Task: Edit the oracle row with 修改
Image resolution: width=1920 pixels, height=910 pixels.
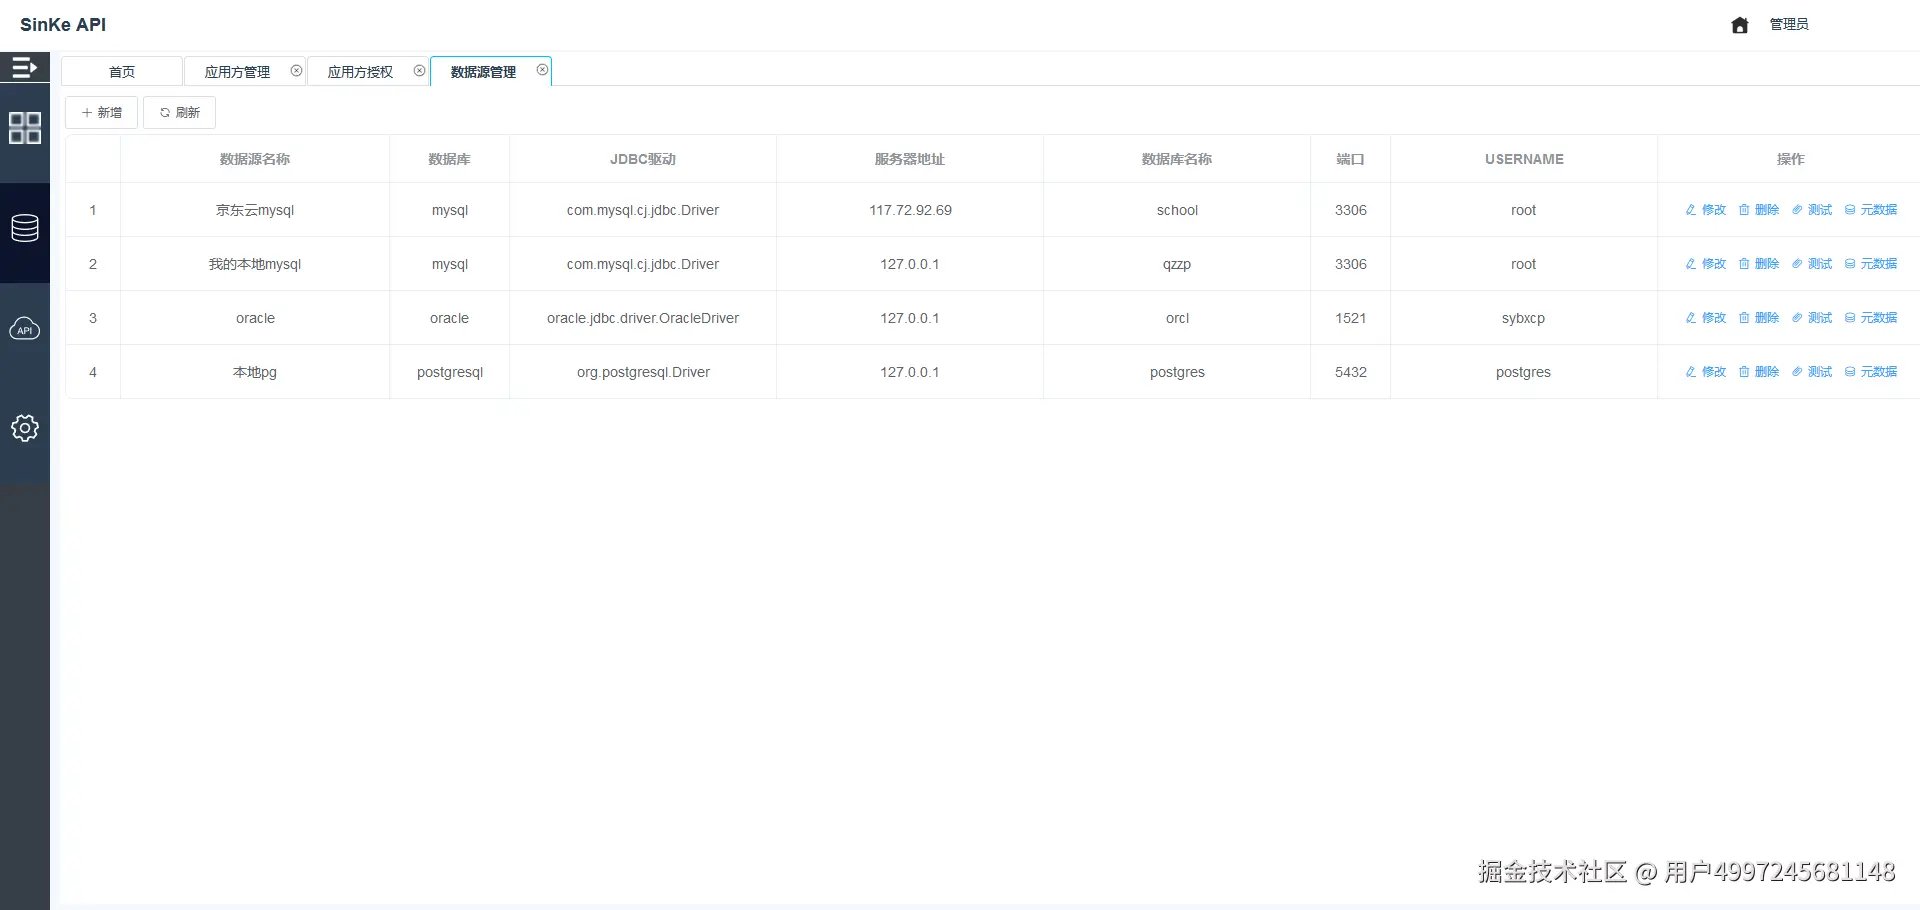Action: [1706, 318]
